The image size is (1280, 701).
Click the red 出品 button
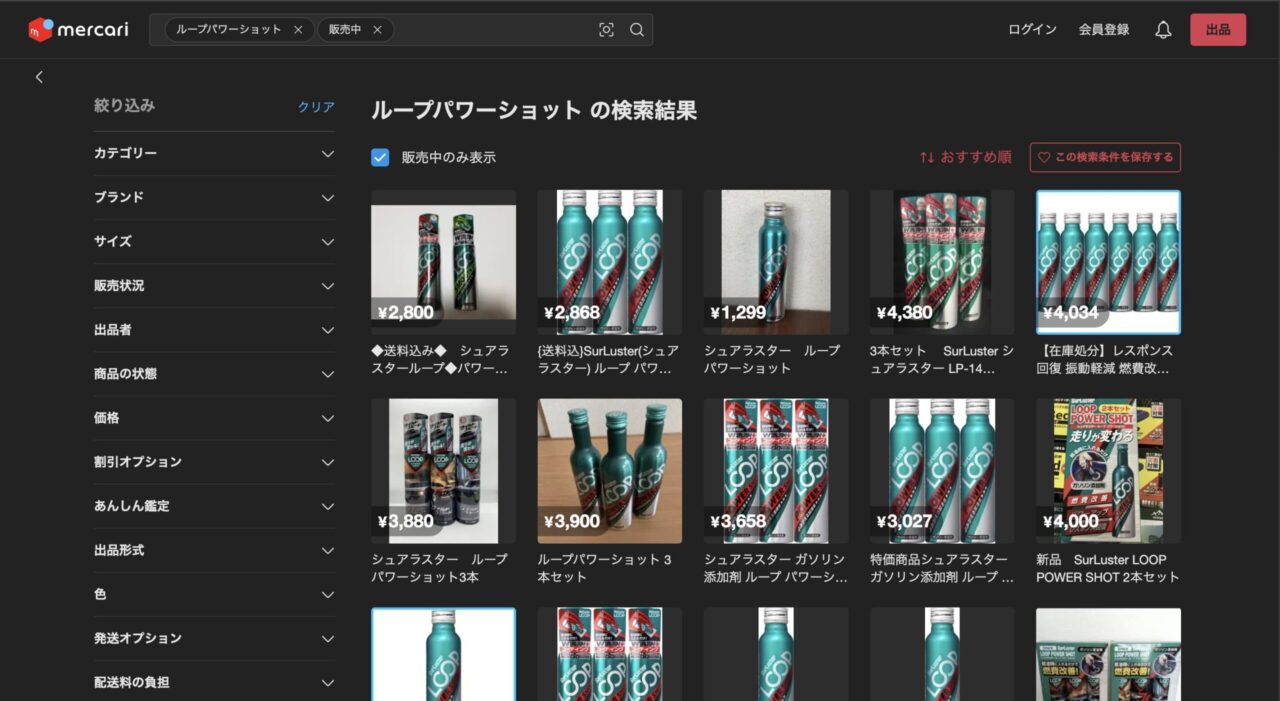[x=1218, y=30]
